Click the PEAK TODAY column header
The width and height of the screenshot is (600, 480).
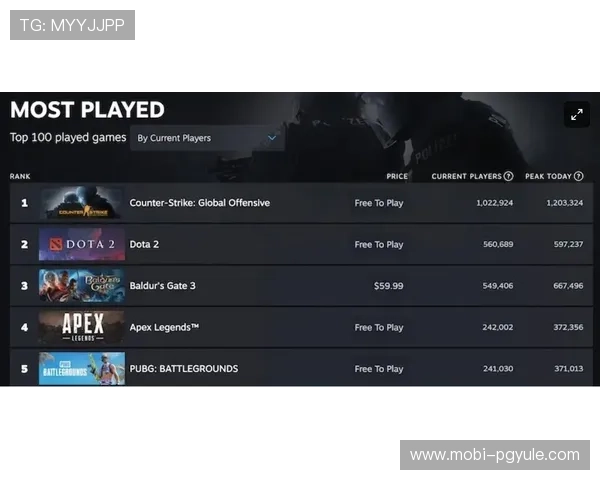pos(548,176)
